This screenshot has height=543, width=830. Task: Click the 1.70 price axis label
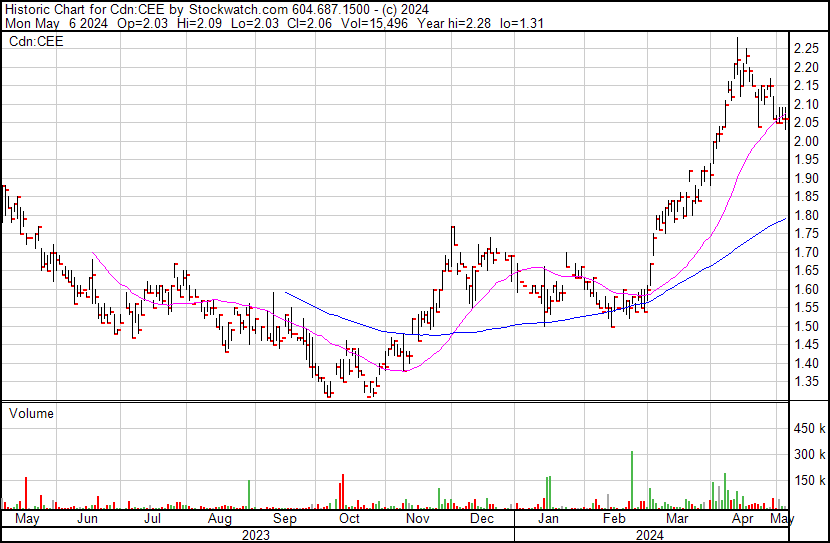pyautogui.click(x=806, y=252)
